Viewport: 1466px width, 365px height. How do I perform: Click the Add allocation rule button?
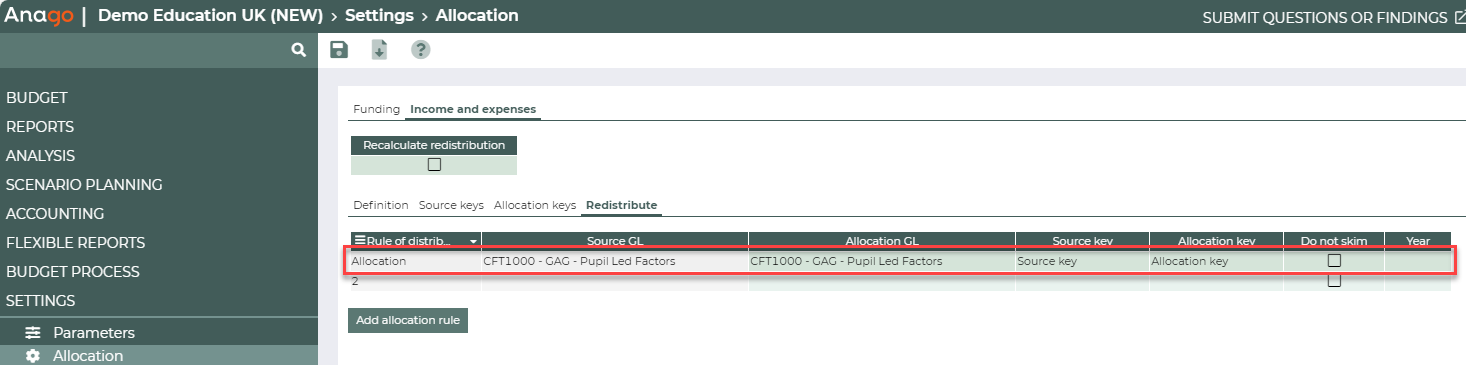pos(408,321)
